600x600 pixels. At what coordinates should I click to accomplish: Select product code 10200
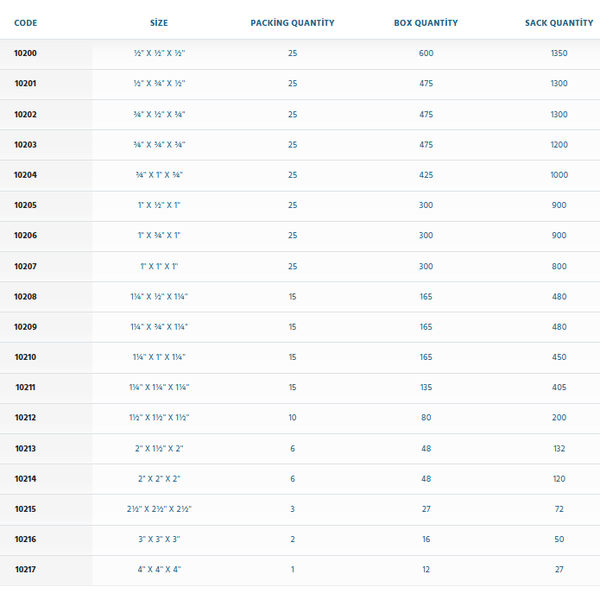point(26,53)
